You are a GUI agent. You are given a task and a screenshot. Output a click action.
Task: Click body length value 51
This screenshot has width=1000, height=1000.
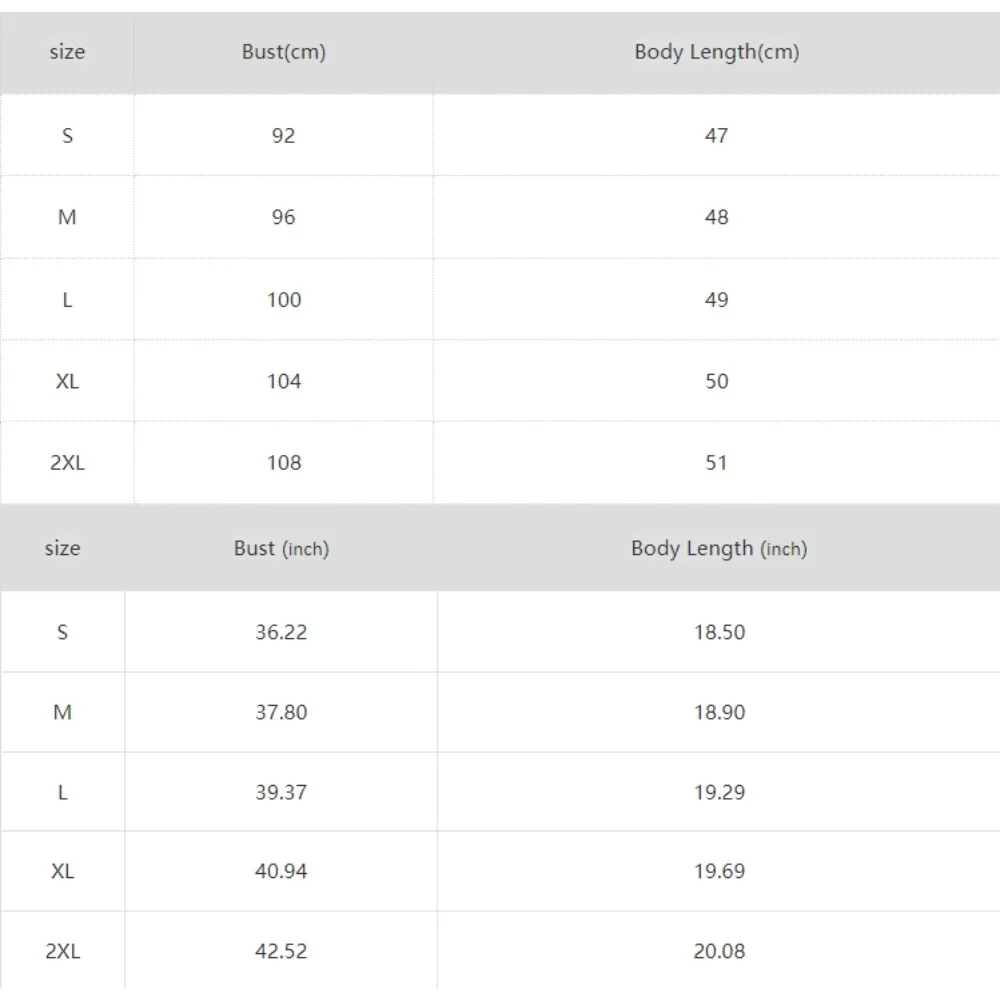[x=716, y=463]
